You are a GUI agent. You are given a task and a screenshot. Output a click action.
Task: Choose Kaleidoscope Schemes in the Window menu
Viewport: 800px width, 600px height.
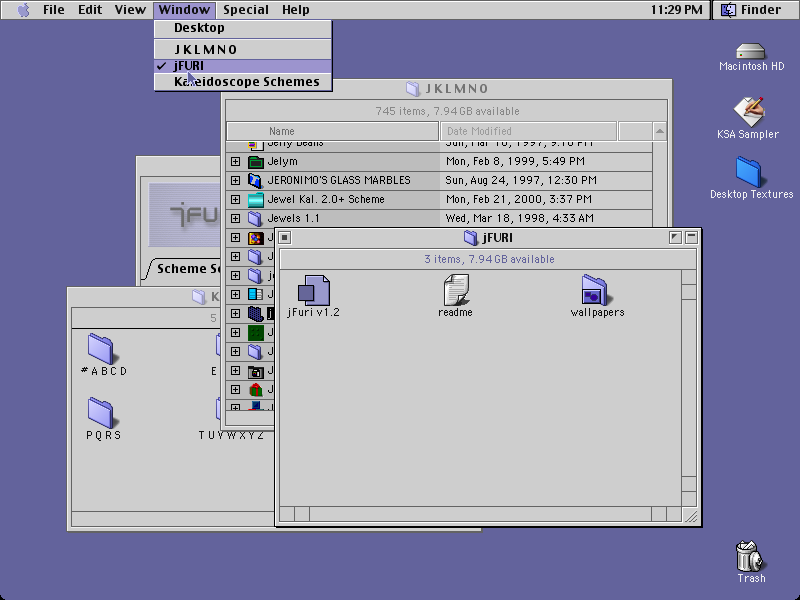tap(243, 82)
